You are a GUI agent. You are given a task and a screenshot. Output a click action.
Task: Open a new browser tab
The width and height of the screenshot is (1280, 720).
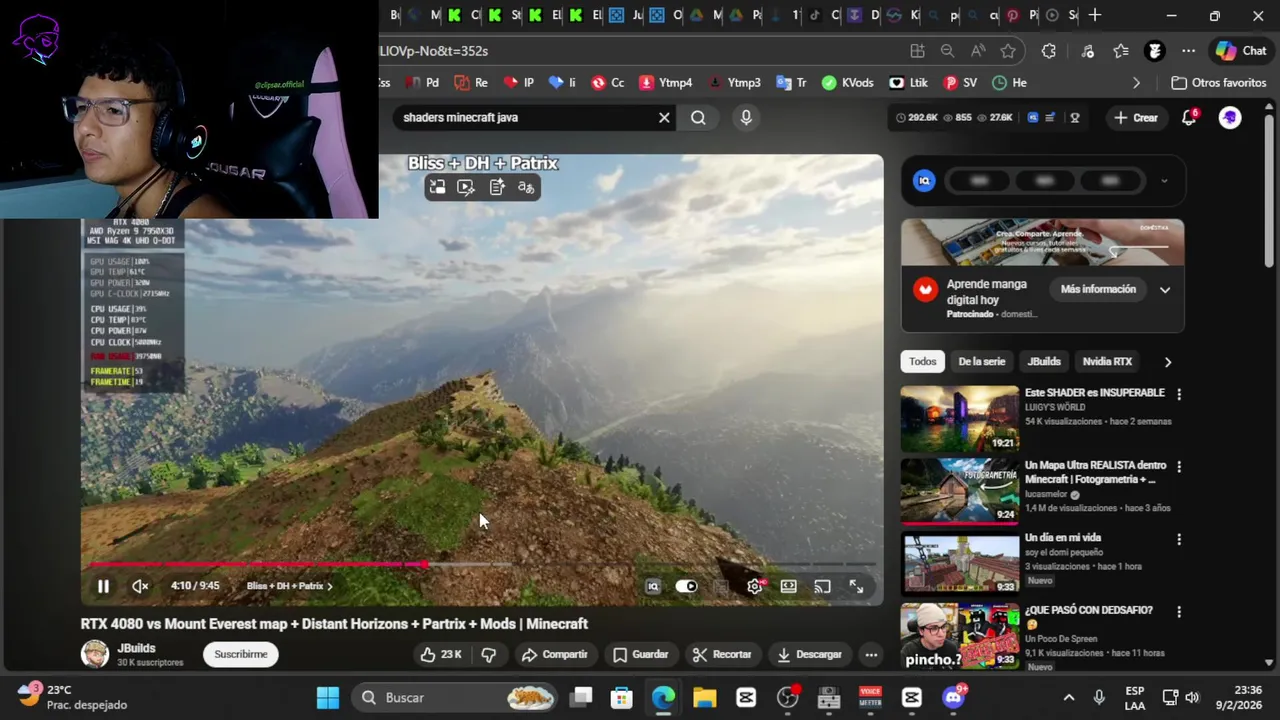pos(1095,15)
